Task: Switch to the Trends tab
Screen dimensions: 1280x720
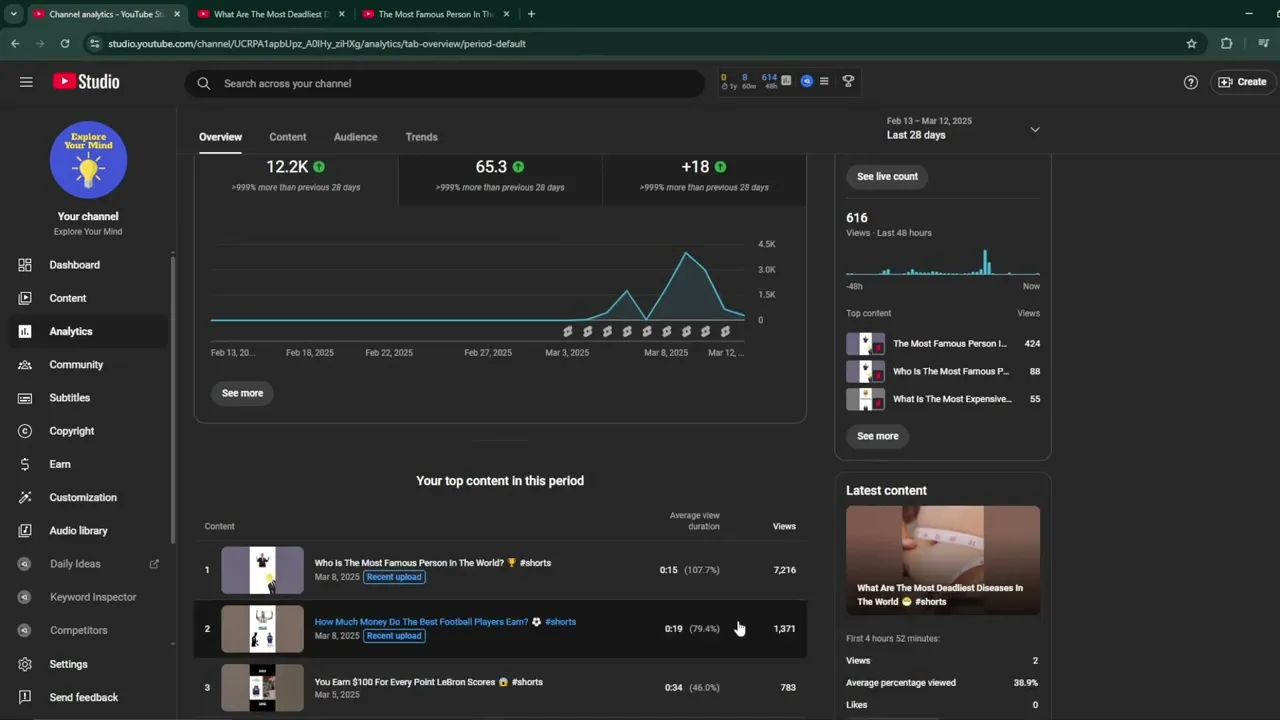Action: 421,137
